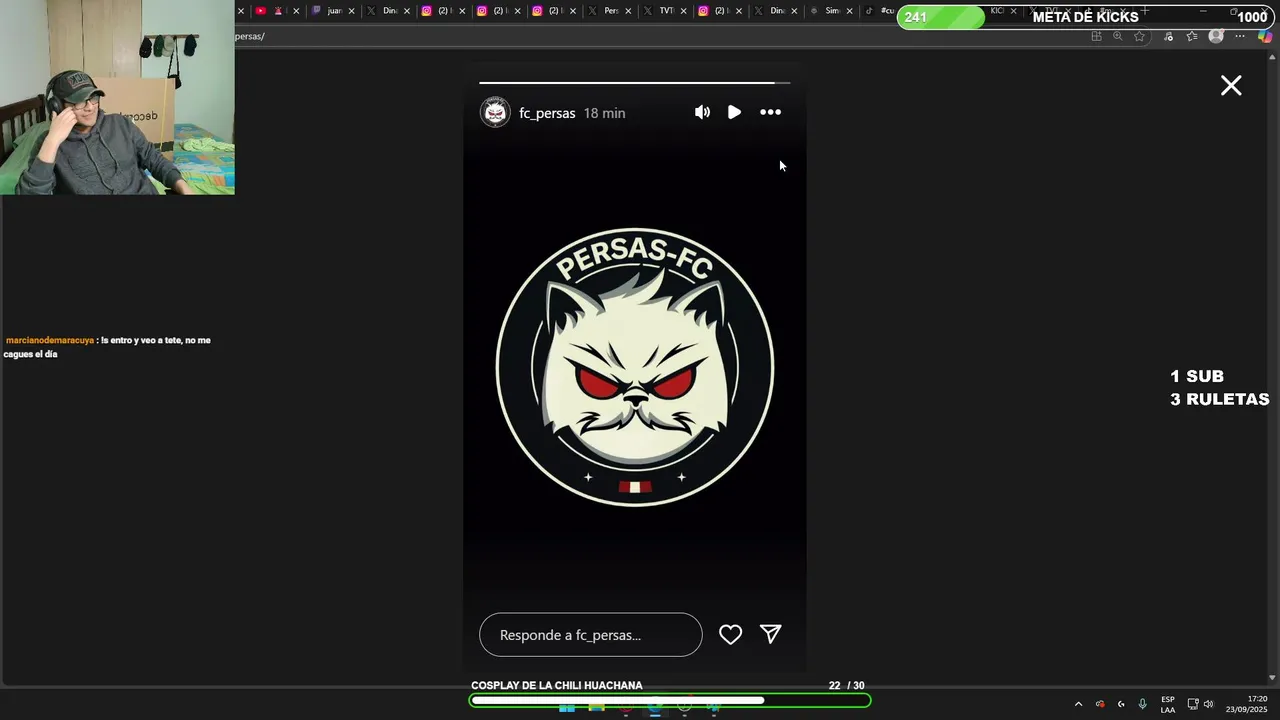Open the Copilot sidebar icon
The image size is (1280, 720).
tap(1265, 36)
